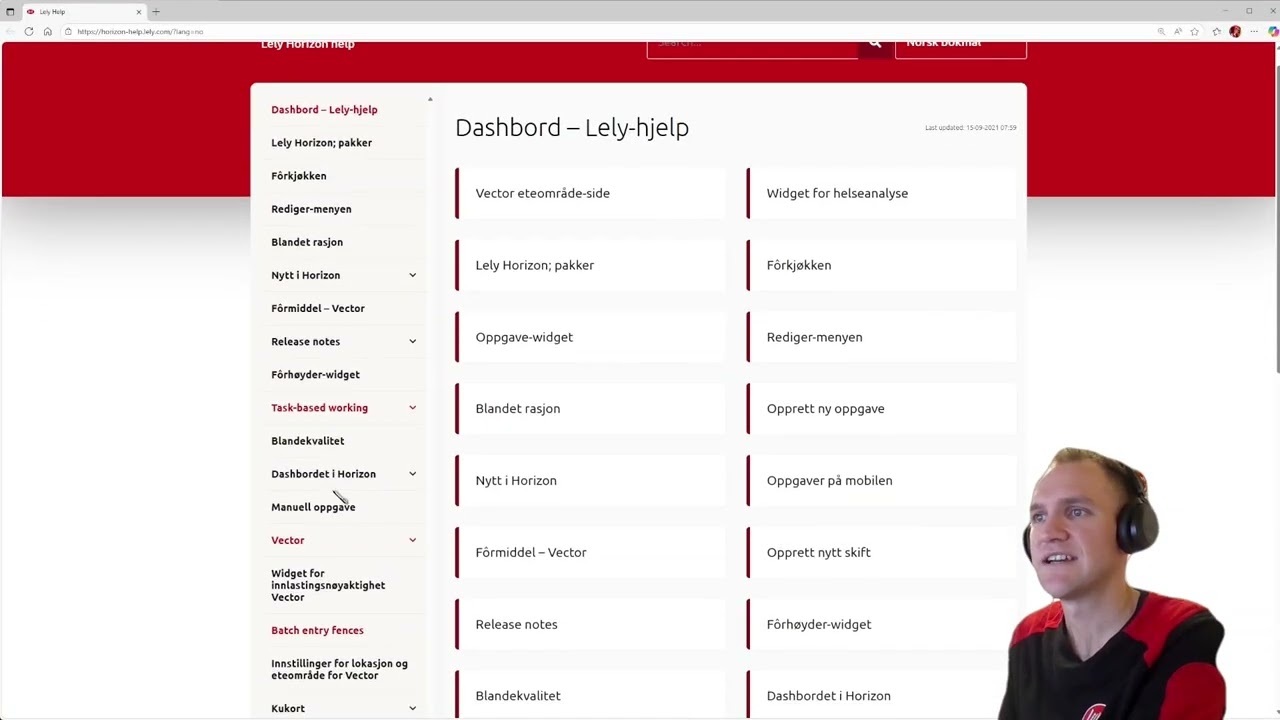The width and height of the screenshot is (1280, 720).
Task: Open Fôrhøyder-widget in the sidebar
Action: coord(315,374)
